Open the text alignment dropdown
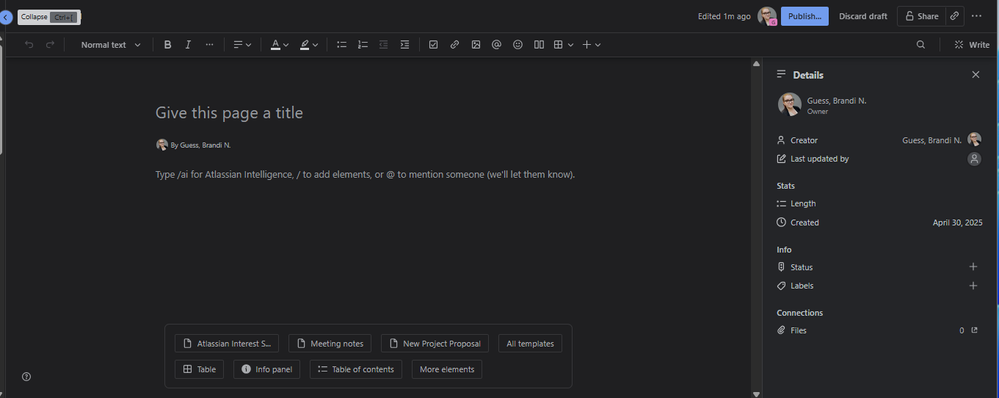The width and height of the screenshot is (999, 398). (241, 45)
